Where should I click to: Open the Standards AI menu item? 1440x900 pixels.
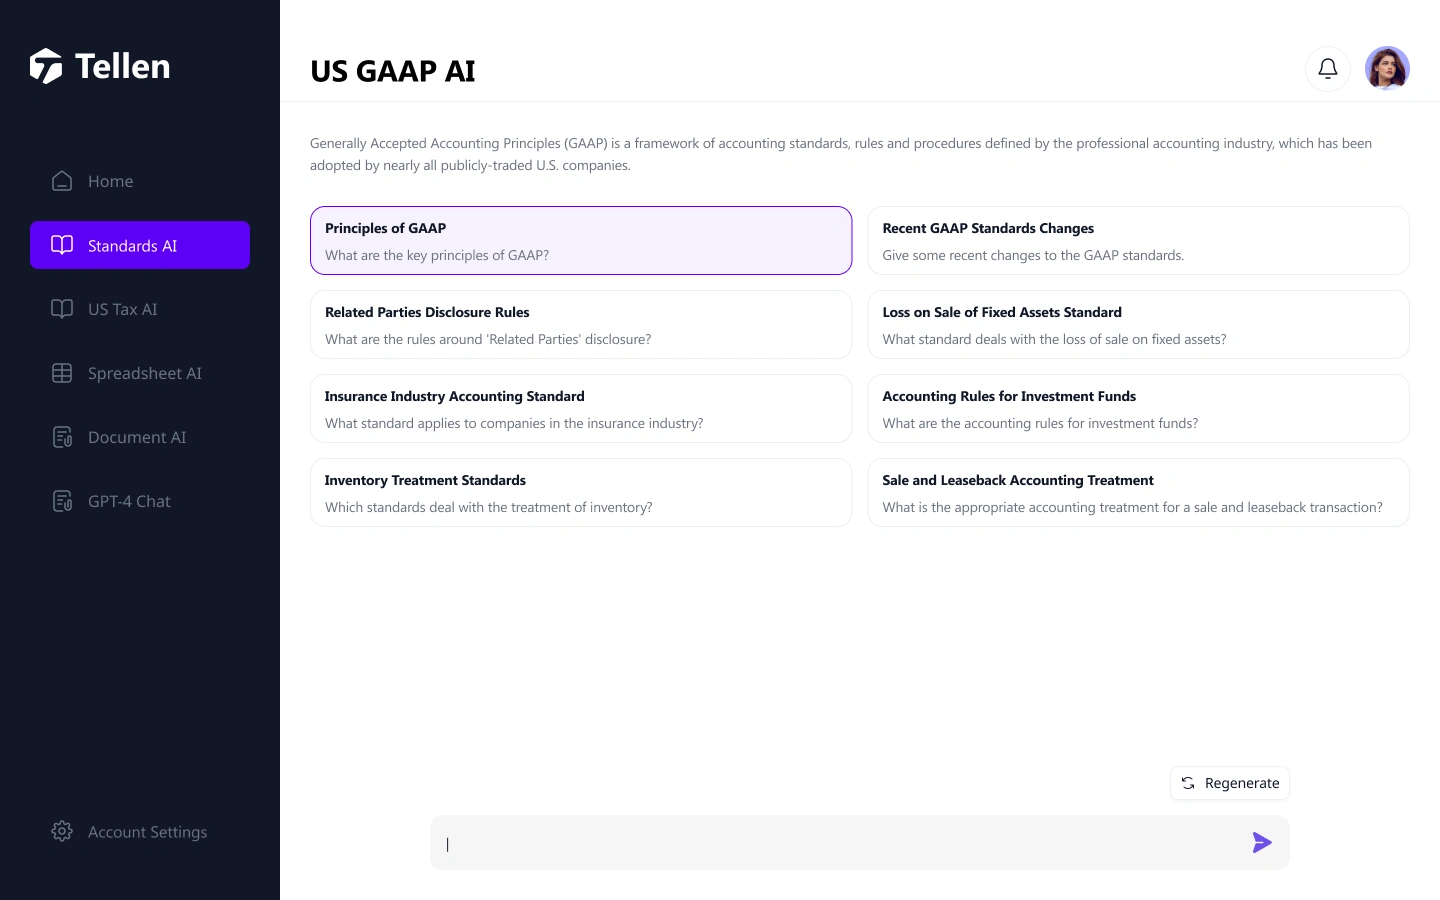pyautogui.click(x=140, y=245)
